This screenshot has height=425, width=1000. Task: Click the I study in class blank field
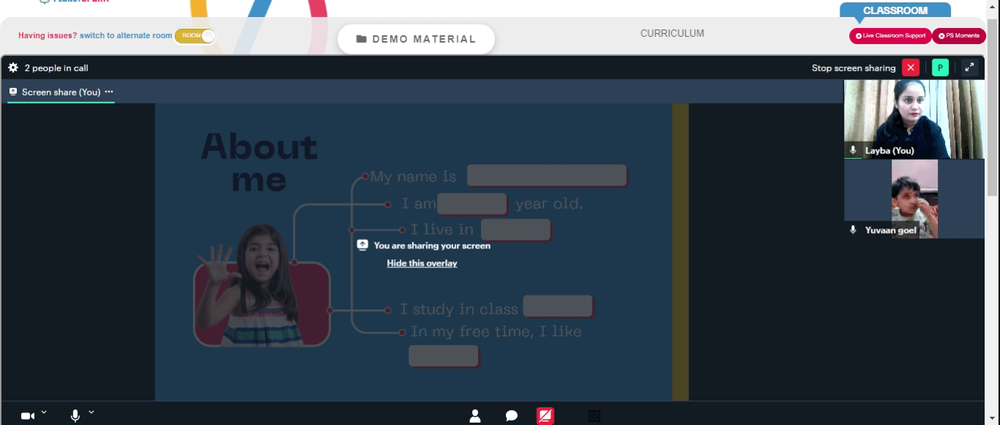pyautogui.click(x=558, y=306)
